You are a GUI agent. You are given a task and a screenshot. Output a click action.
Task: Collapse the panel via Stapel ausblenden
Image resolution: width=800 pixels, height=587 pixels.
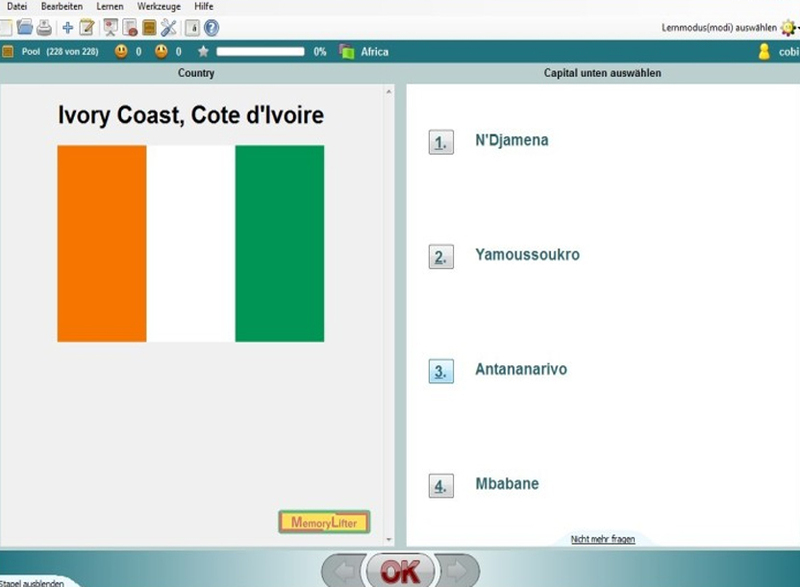[32, 582]
